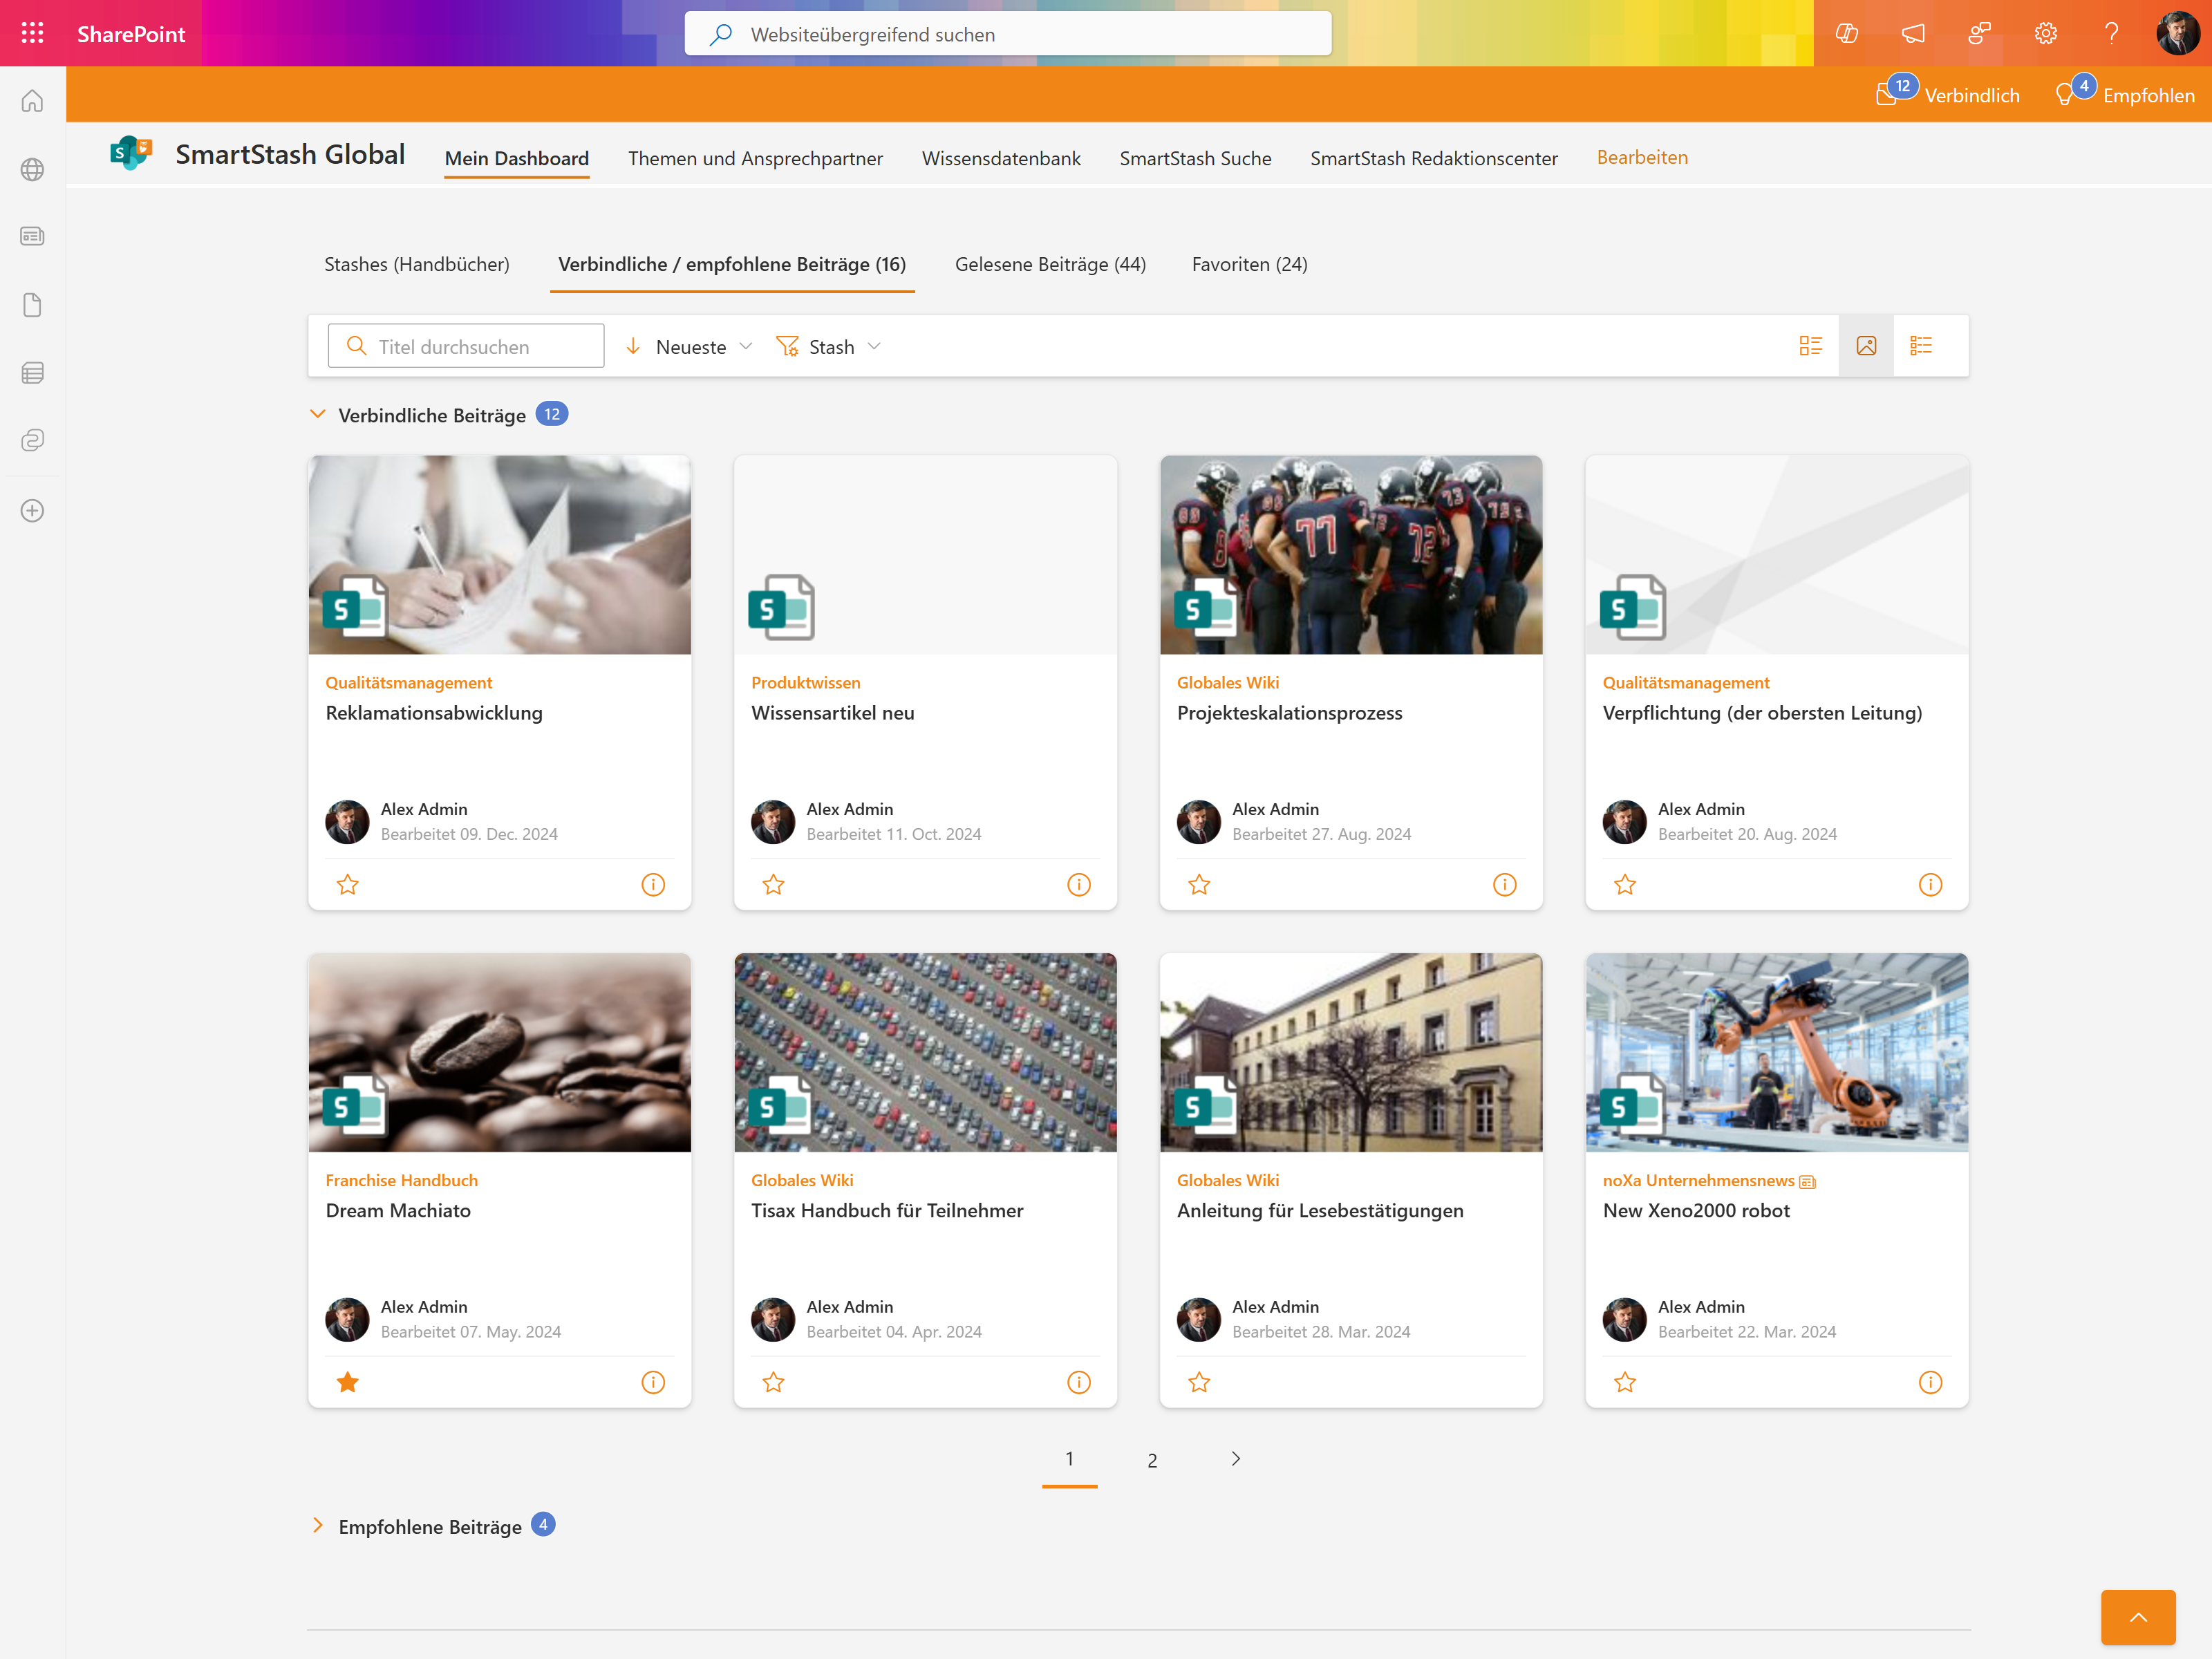Open the connections share icon in header
Viewport: 2212px width, 1659px height.
1979,33
